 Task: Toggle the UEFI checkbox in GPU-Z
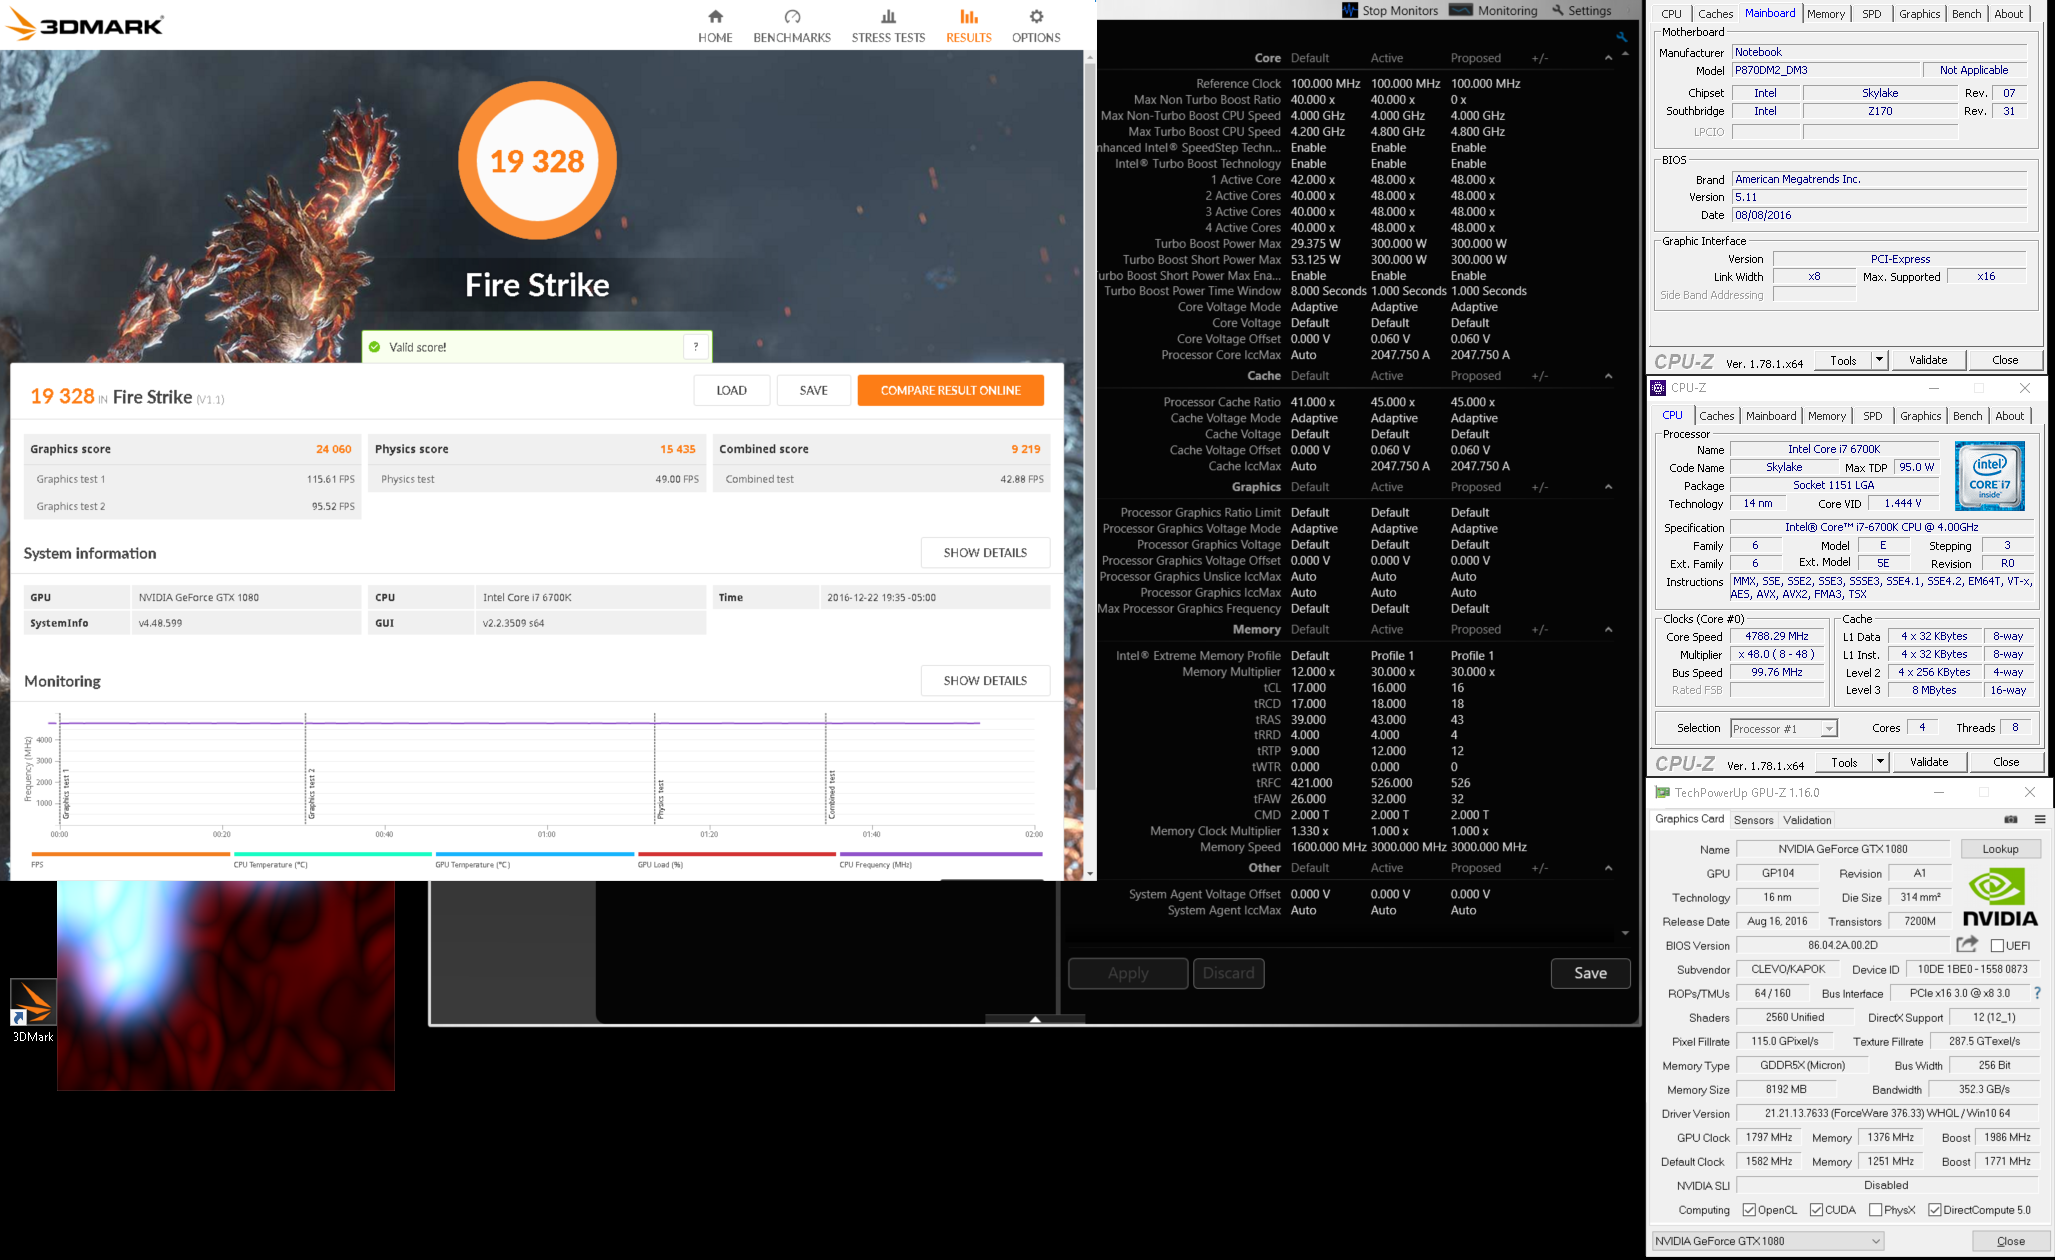(1997, 945)
